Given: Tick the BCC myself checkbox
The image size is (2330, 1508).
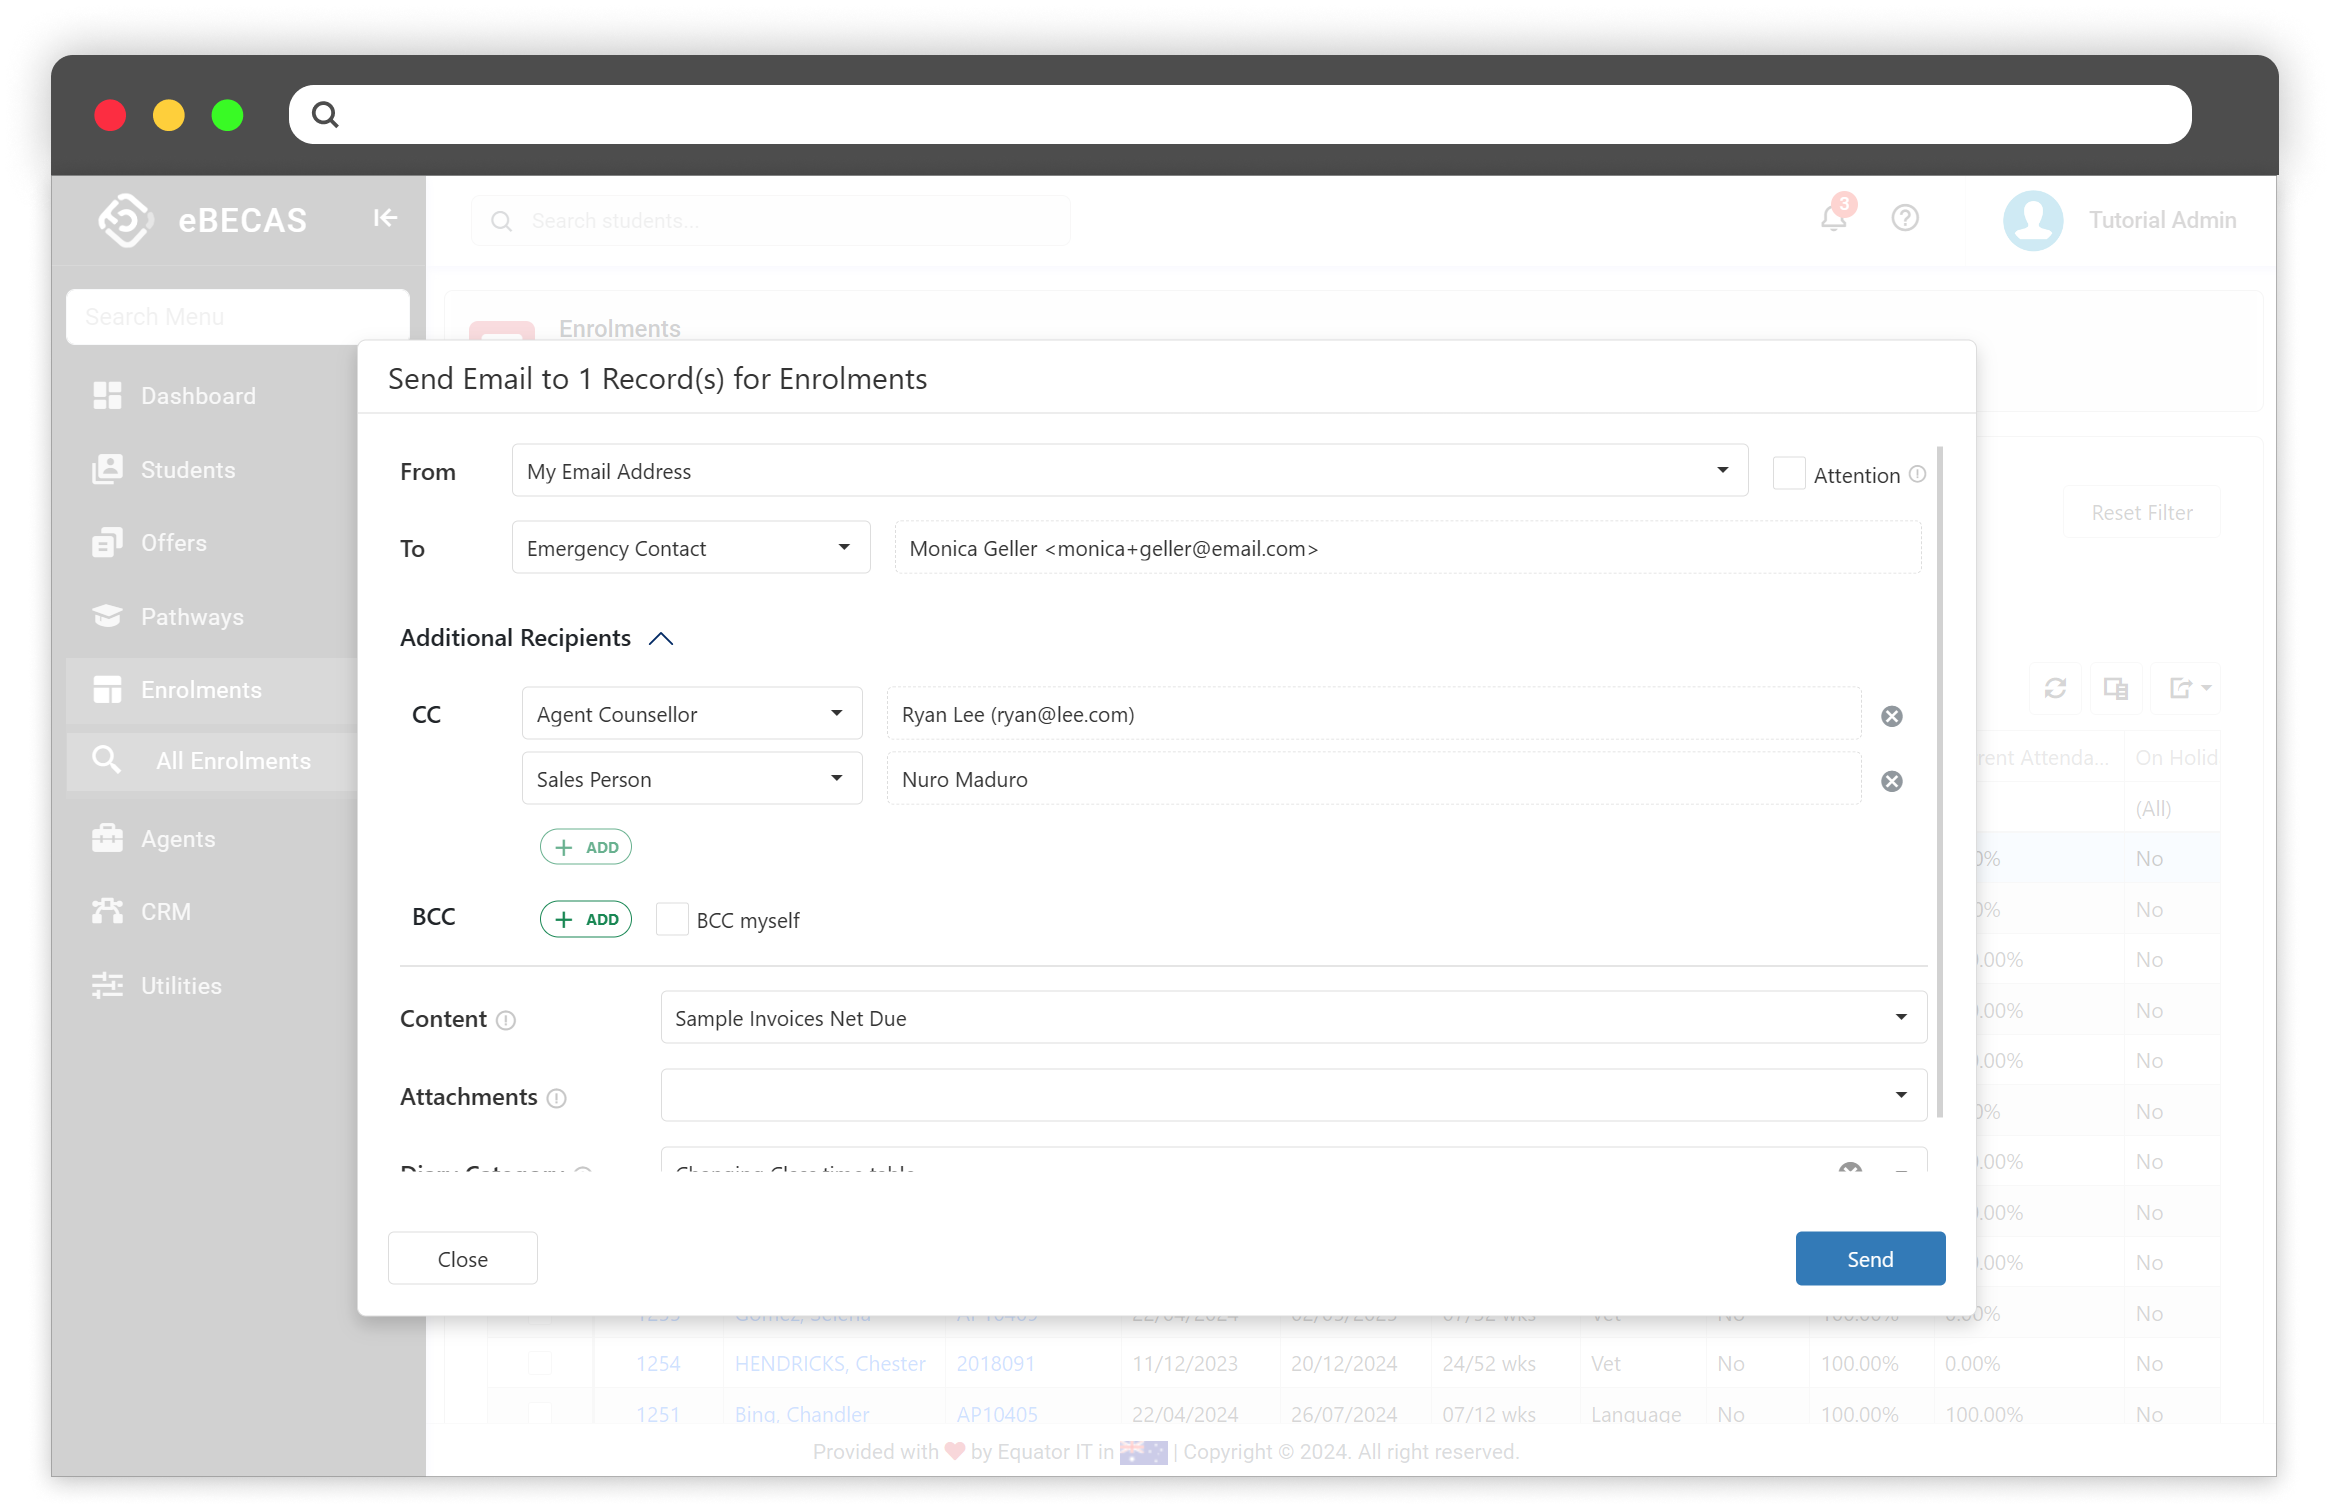Looking at the screenshot, I should coord(672,919).
